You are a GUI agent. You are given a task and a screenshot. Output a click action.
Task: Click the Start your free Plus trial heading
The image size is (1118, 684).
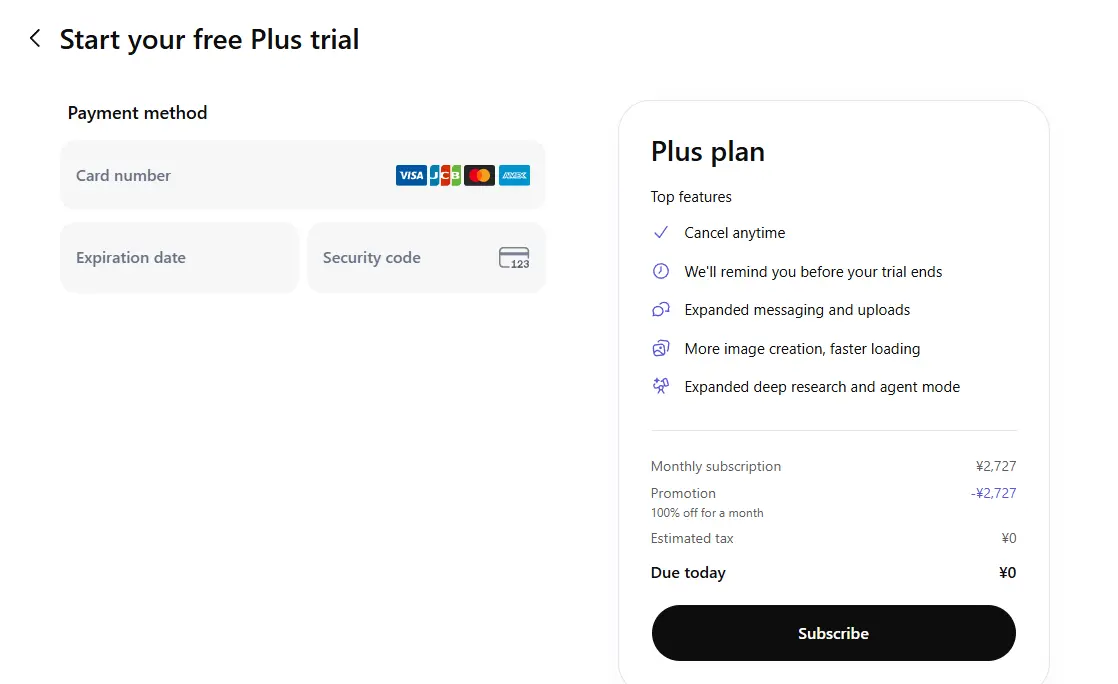(209, 39)
